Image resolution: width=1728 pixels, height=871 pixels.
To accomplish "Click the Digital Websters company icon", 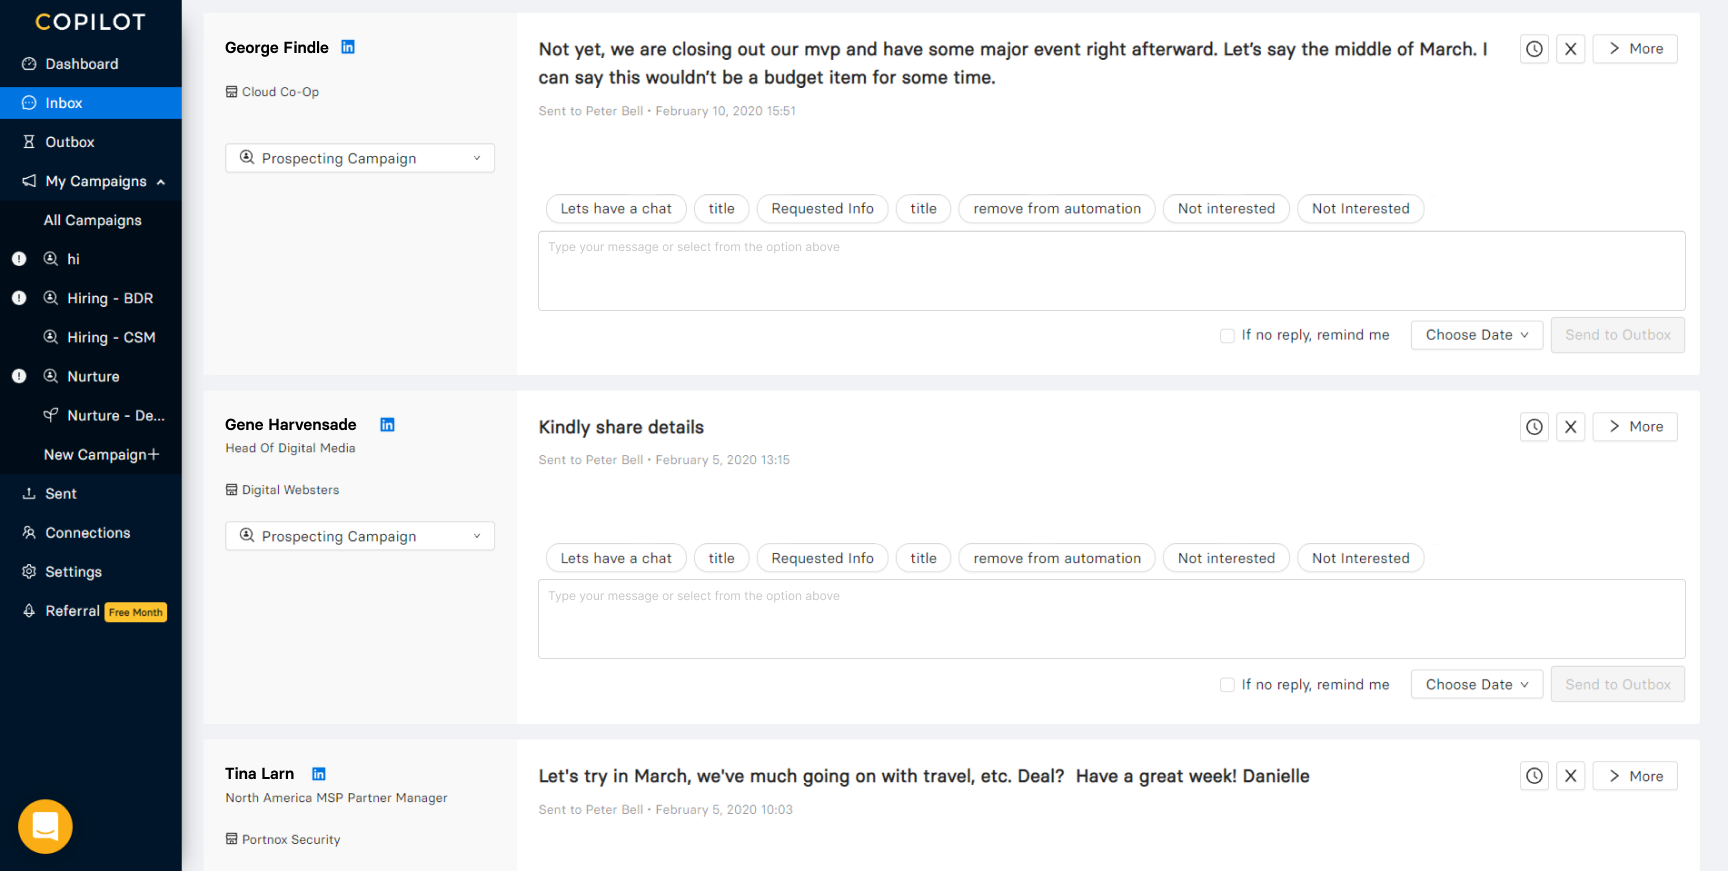I will point(231,490).
